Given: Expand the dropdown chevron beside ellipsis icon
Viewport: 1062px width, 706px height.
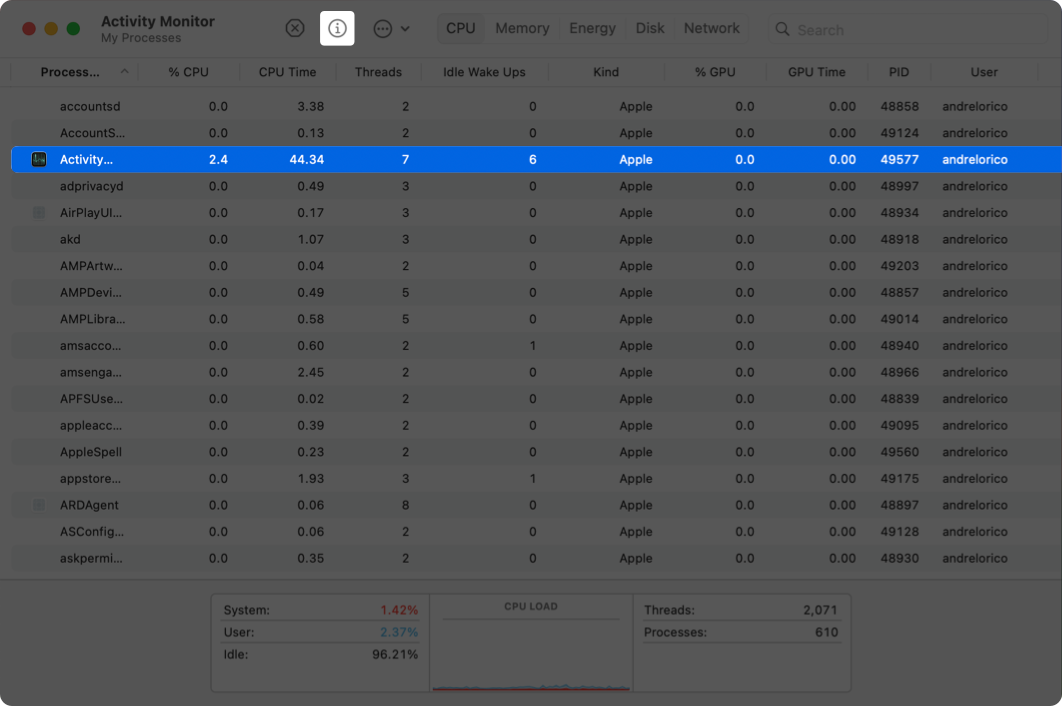Looking at the screenshot, I should 405,29.
